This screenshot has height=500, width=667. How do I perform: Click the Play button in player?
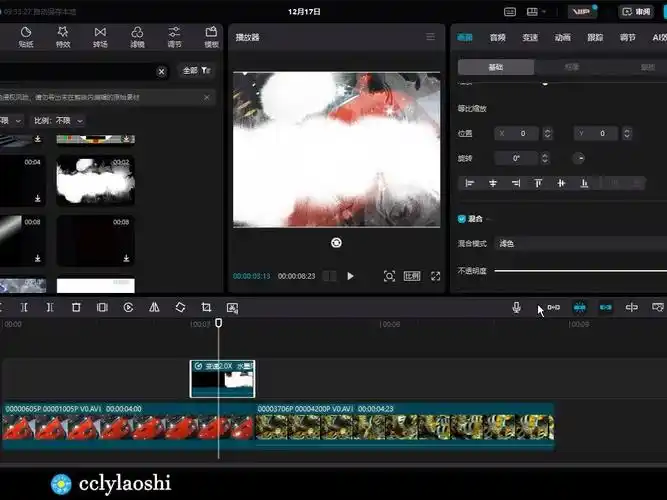350,276
